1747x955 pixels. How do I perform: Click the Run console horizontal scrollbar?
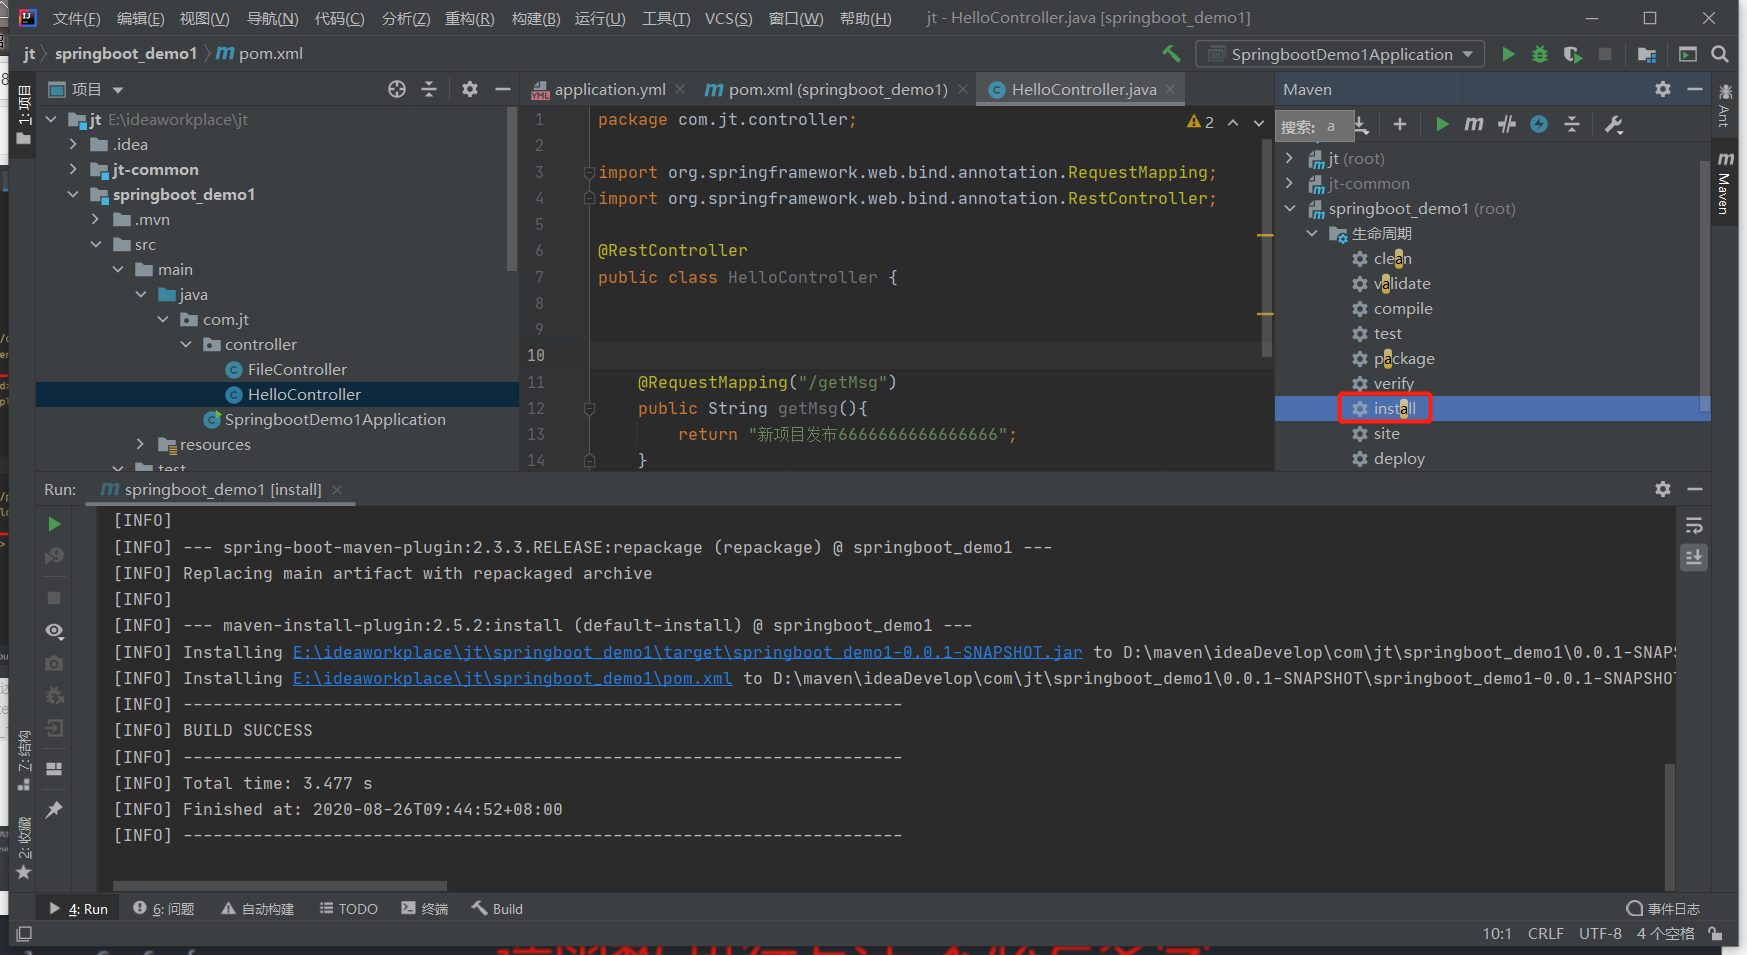[280, 886]
